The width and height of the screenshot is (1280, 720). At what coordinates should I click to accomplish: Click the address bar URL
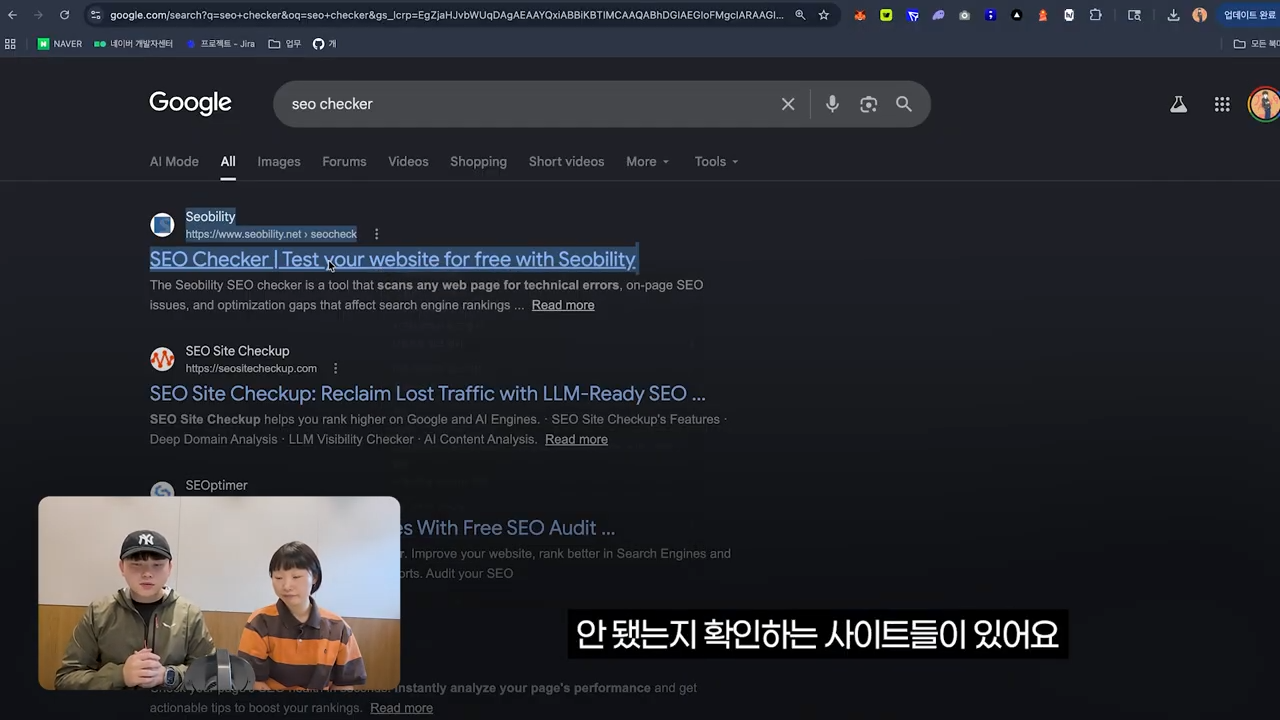click(x=446, y=15)
